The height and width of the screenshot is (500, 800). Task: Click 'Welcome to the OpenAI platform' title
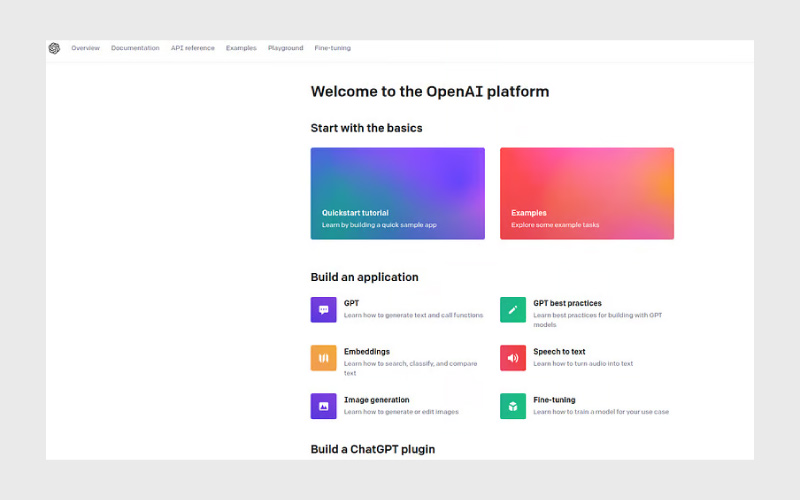(430, 92)
